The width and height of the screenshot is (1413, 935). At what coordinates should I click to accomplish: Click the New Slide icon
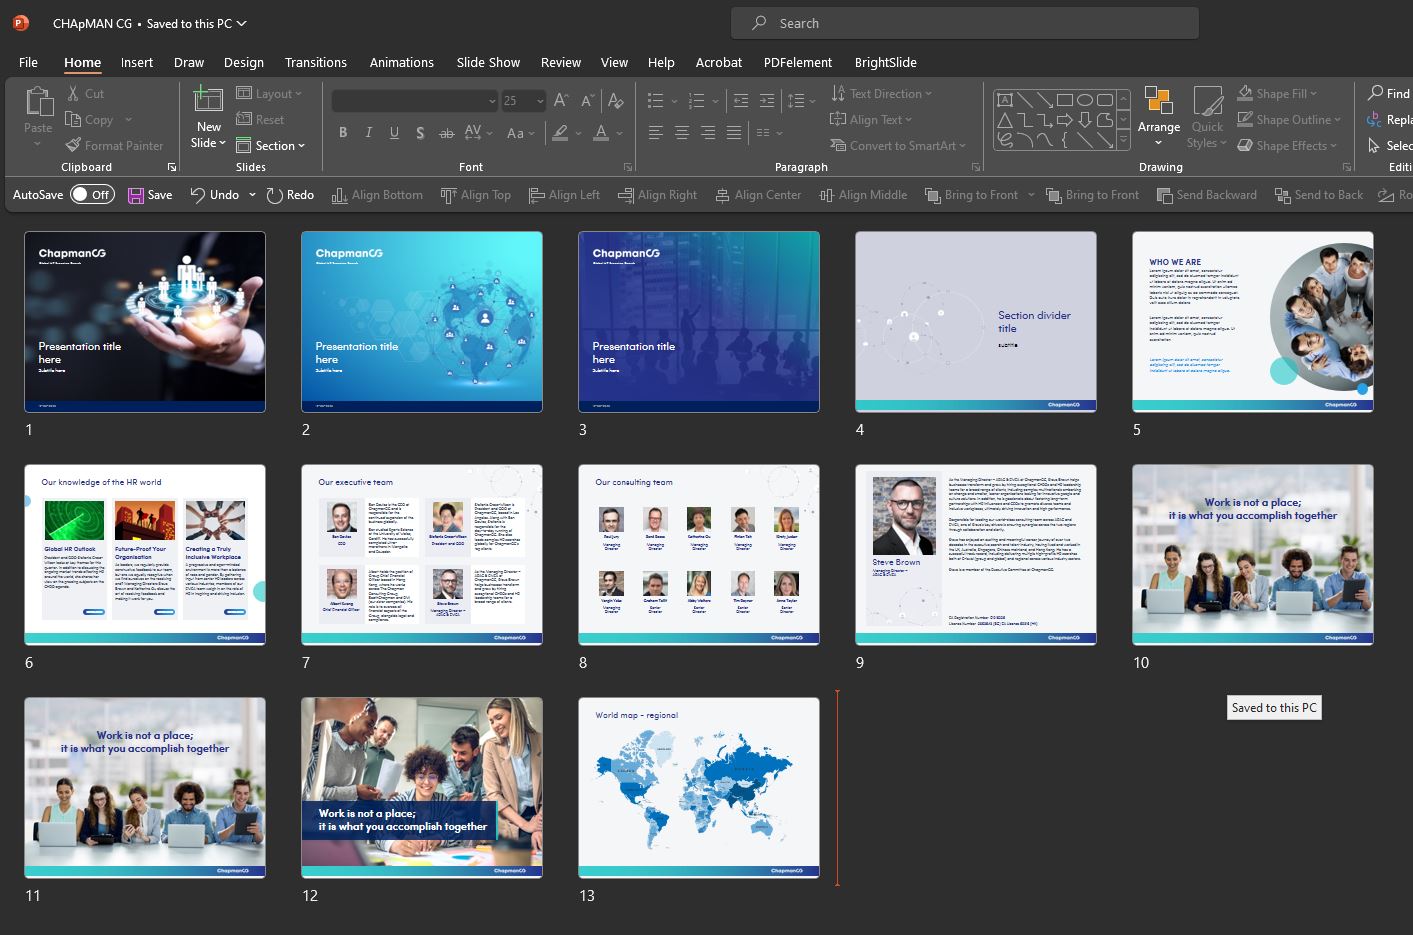click(208, 100)
